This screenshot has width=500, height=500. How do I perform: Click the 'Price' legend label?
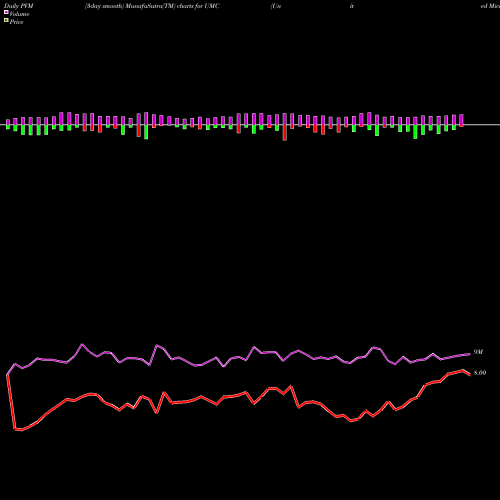[16, 22]
